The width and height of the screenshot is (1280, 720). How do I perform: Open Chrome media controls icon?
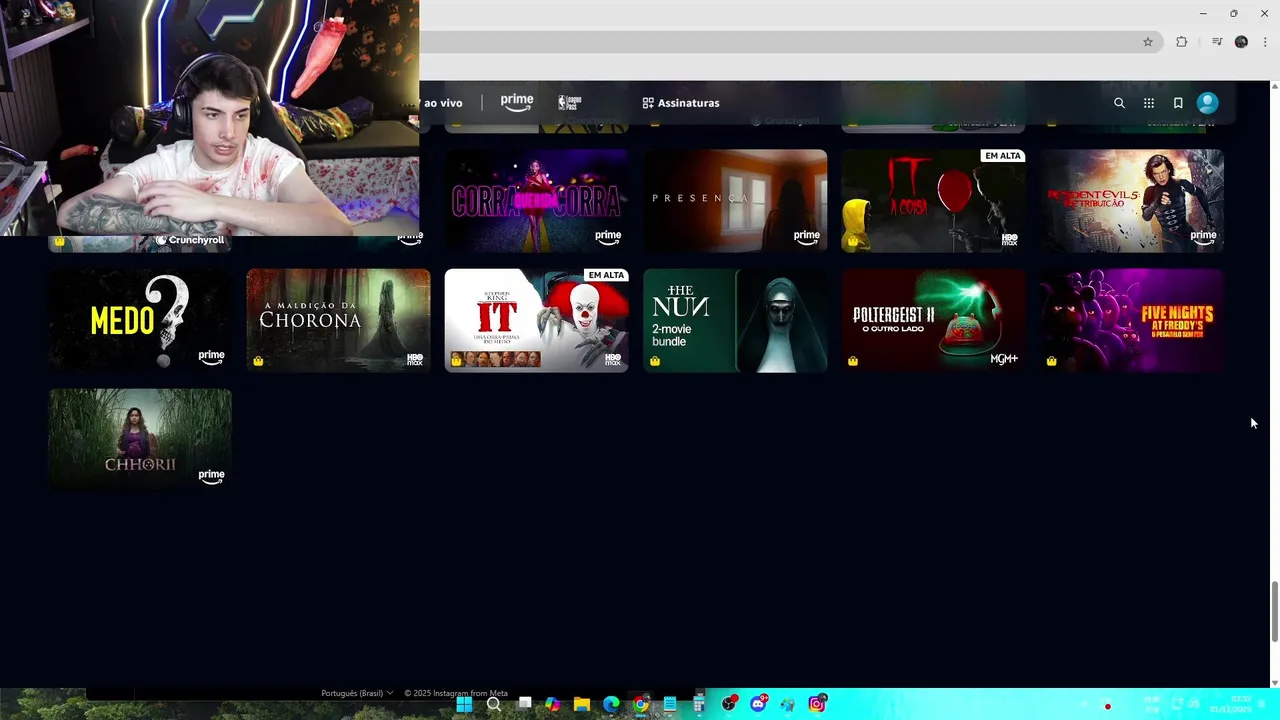[1217, 42]
